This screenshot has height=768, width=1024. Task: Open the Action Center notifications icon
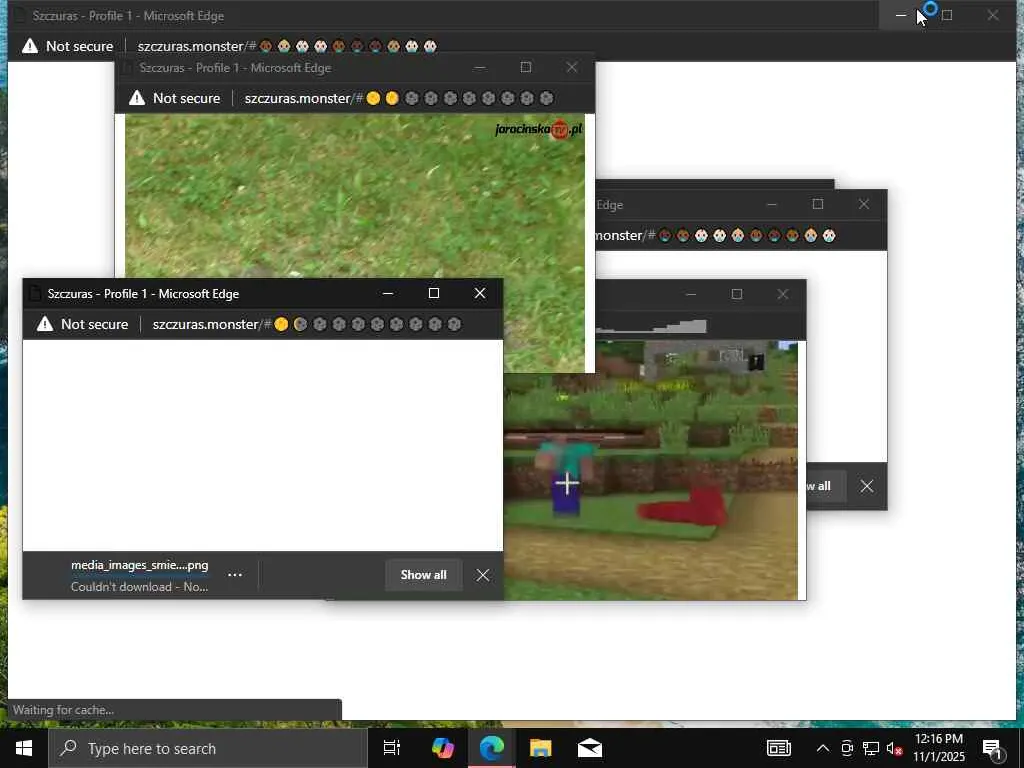[993, 748]
